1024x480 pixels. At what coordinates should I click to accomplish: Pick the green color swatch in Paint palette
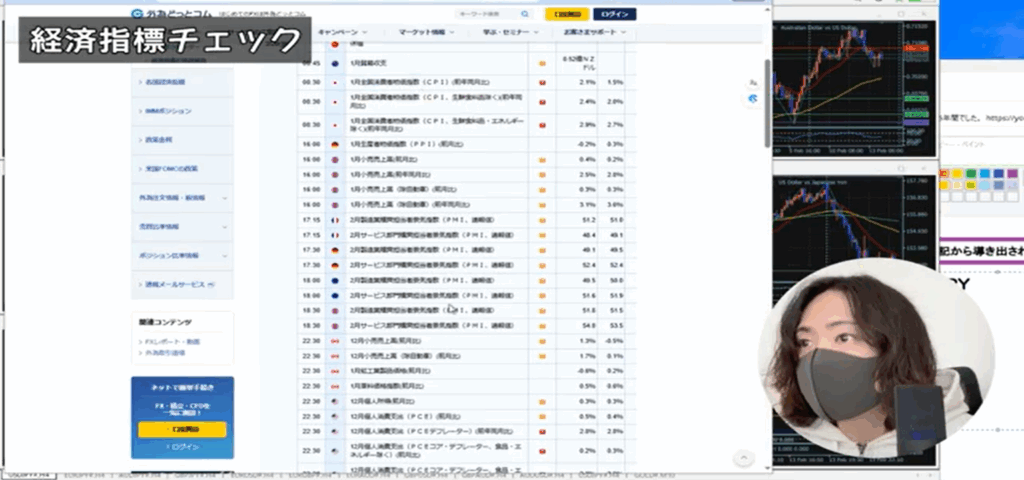coord(972,173)
